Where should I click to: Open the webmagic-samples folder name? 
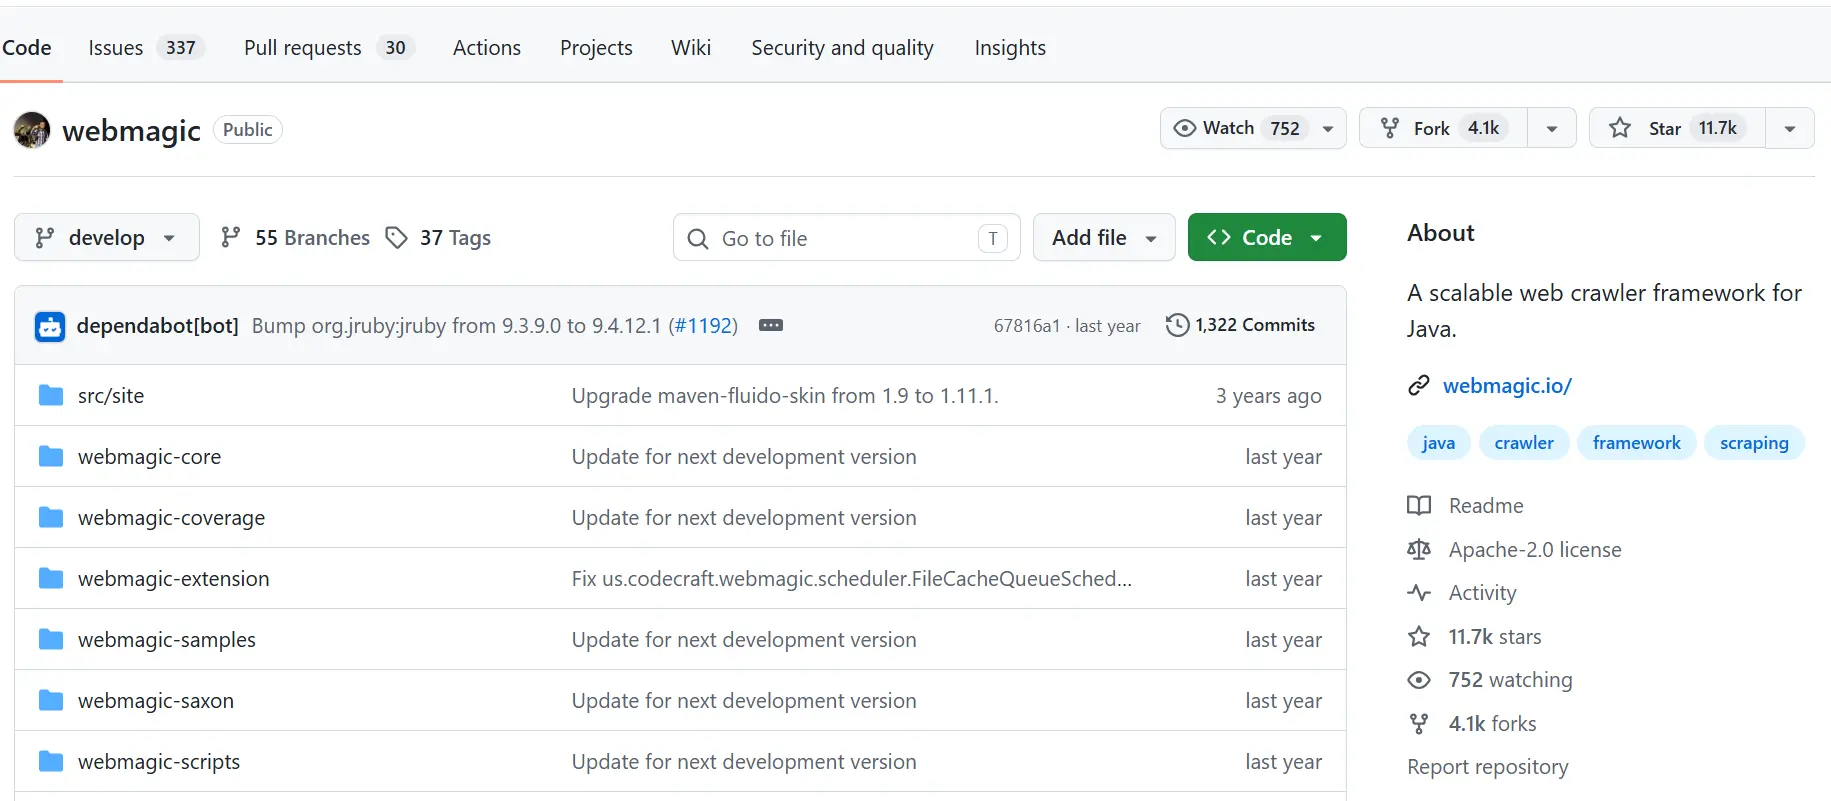[166, 640]
